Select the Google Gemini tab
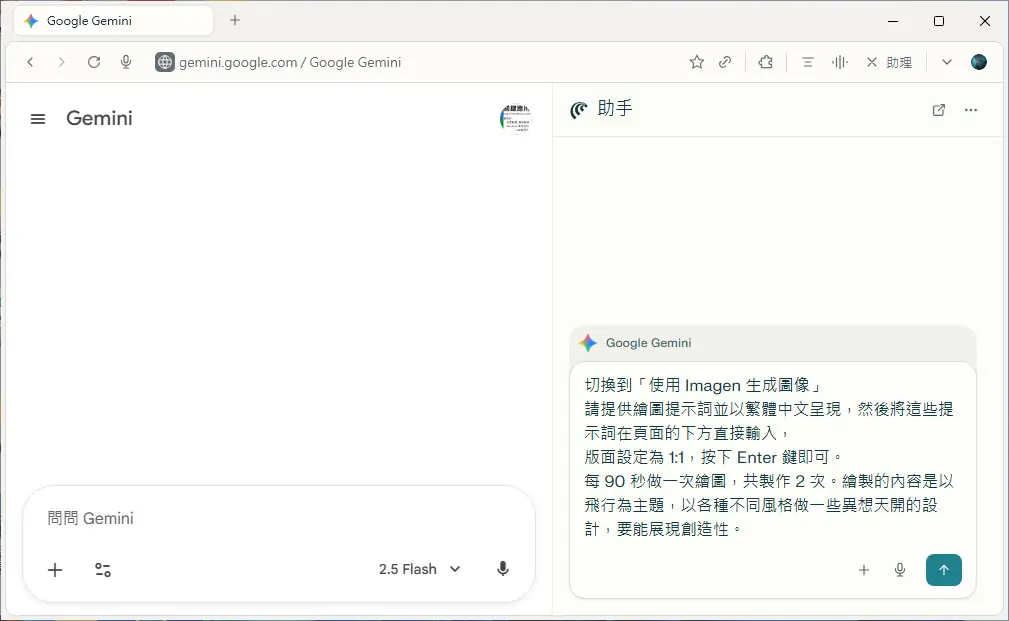This screenshot has width=1009, height=621. [113, 21]
